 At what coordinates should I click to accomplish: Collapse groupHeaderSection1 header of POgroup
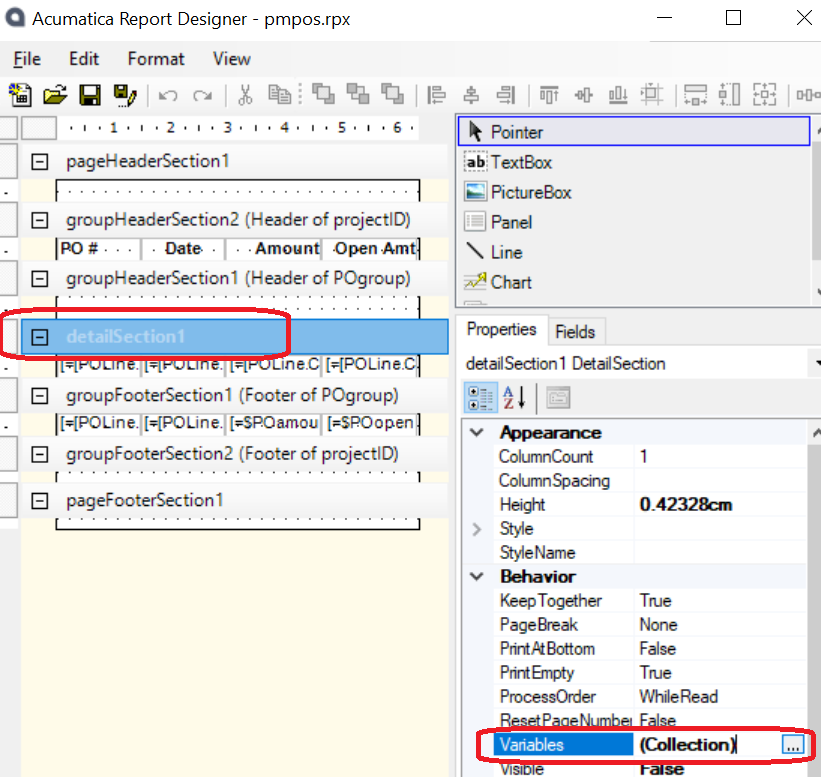[x=40, y=279]
